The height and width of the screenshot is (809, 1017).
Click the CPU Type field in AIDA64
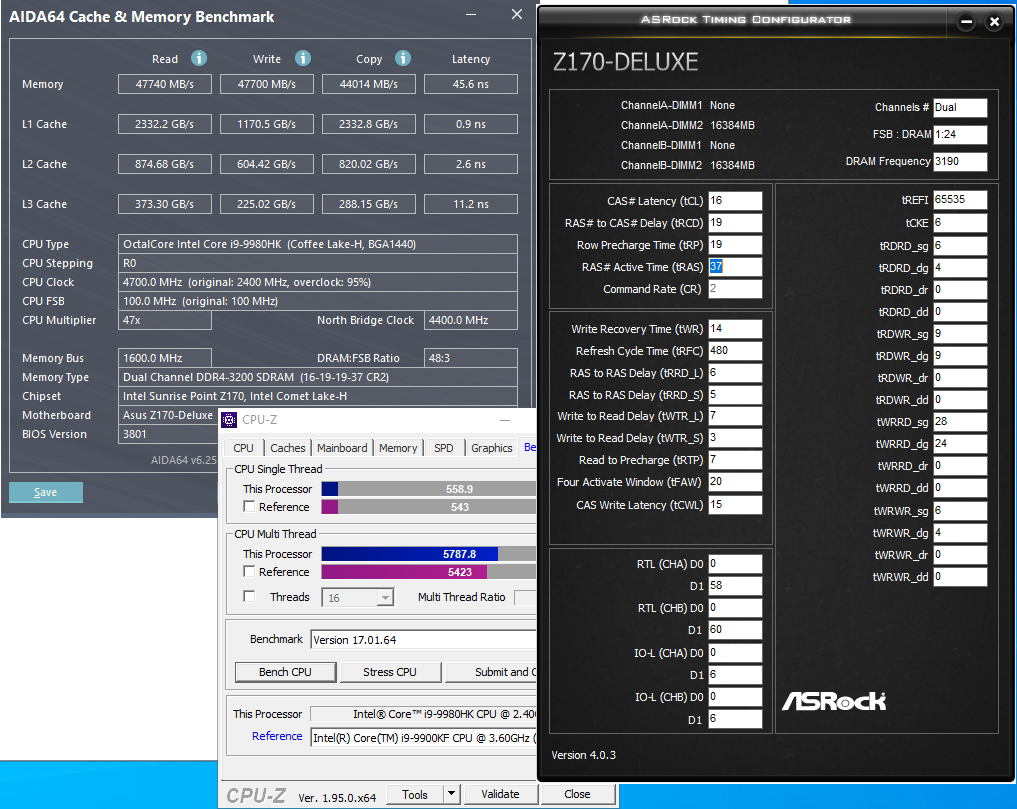coord(318,244)
